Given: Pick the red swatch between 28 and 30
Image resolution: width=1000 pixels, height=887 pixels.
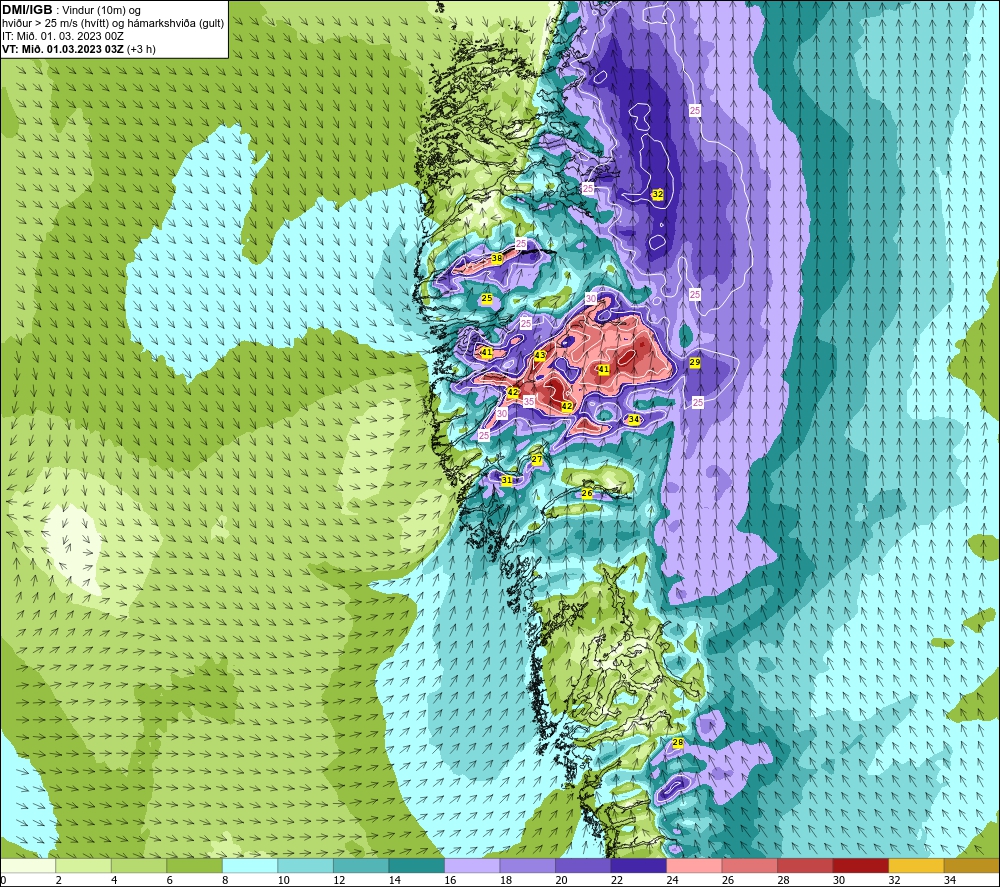Looking at the screenshot, I should point(805,865).
